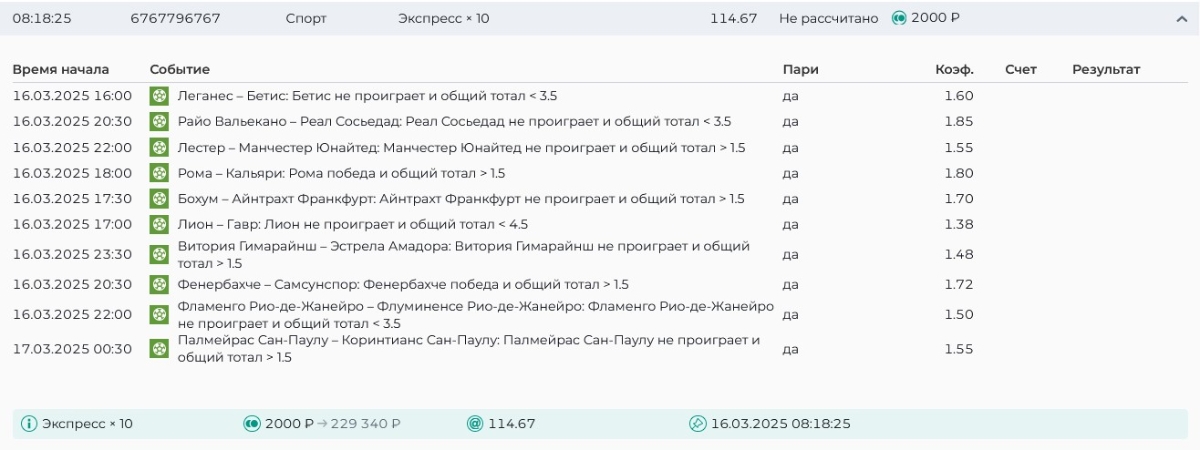Click the 1.48 coefficient value
The width and height of the screenshot is (1200, 450).
click(x=959, y=255)
